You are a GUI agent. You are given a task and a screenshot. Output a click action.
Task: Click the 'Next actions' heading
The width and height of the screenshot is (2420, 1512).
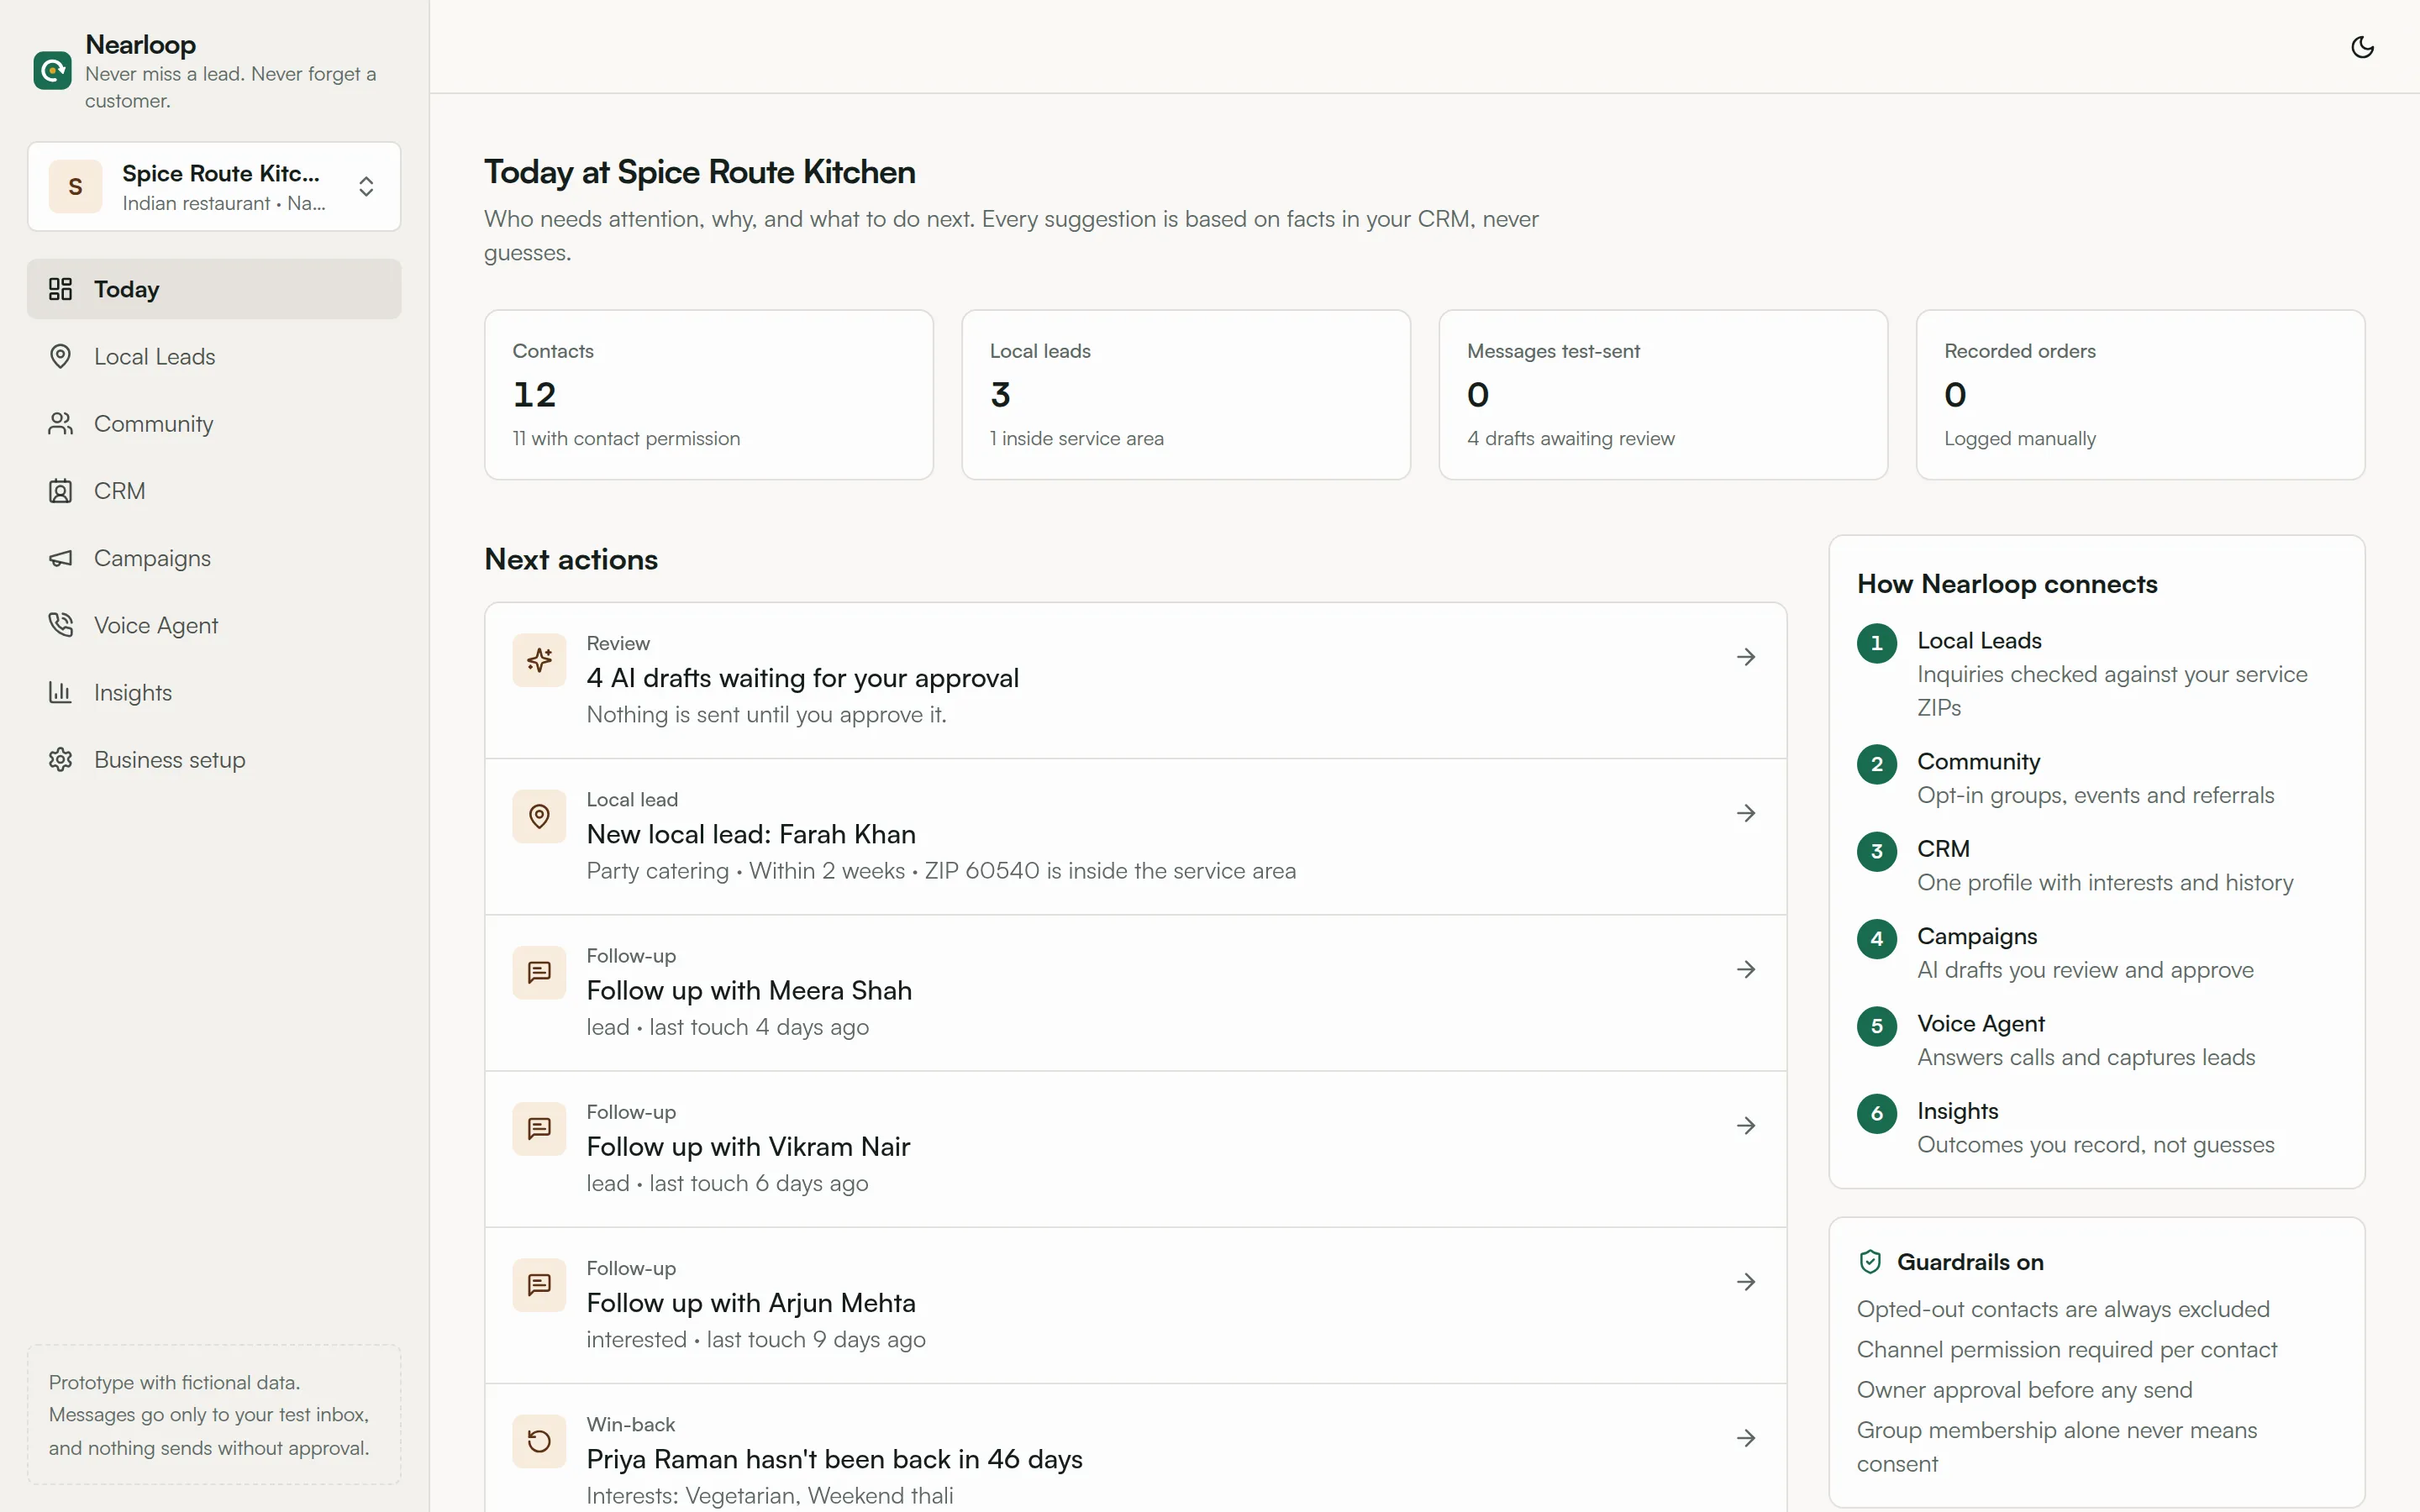pos(571,560)
